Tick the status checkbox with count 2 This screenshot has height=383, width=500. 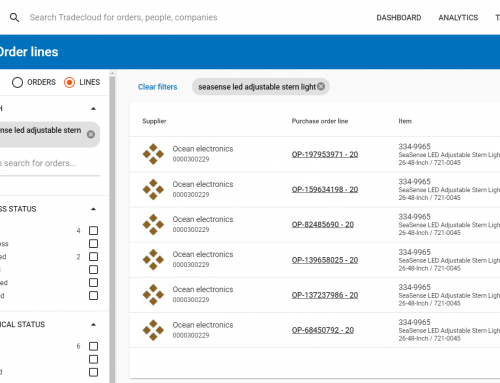93,256
